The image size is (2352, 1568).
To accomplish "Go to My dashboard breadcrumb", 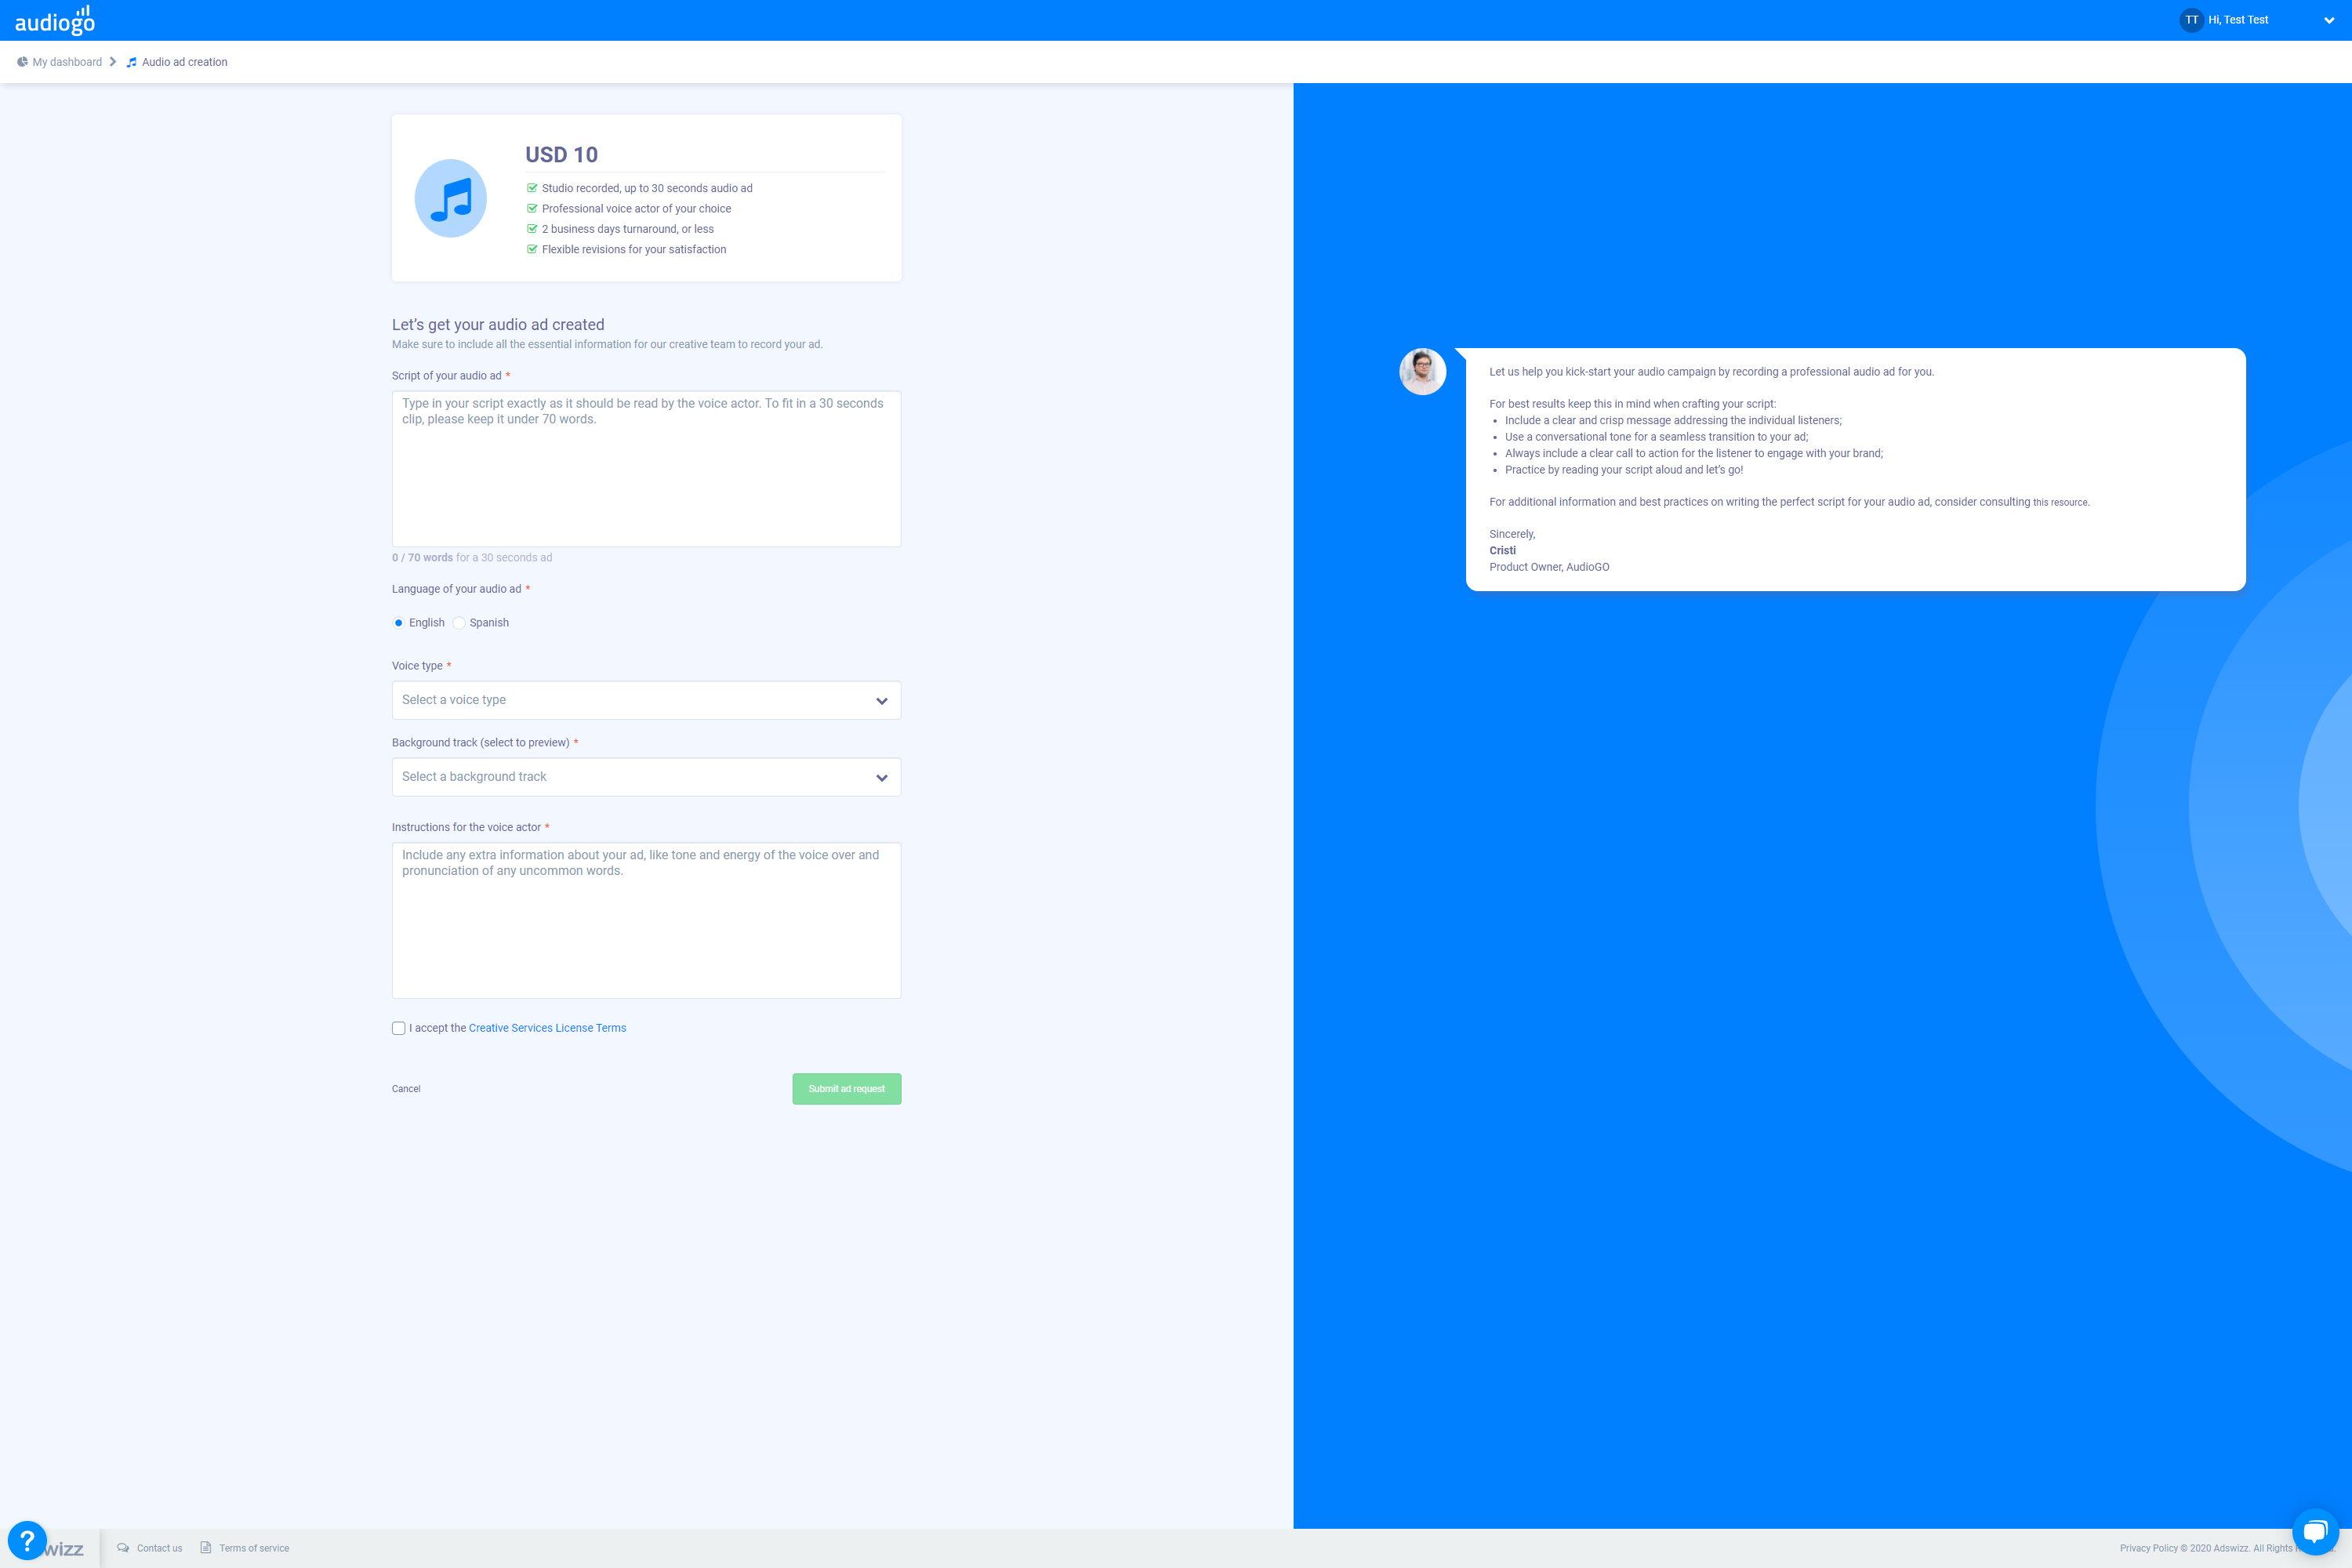I will coord(67,62).
